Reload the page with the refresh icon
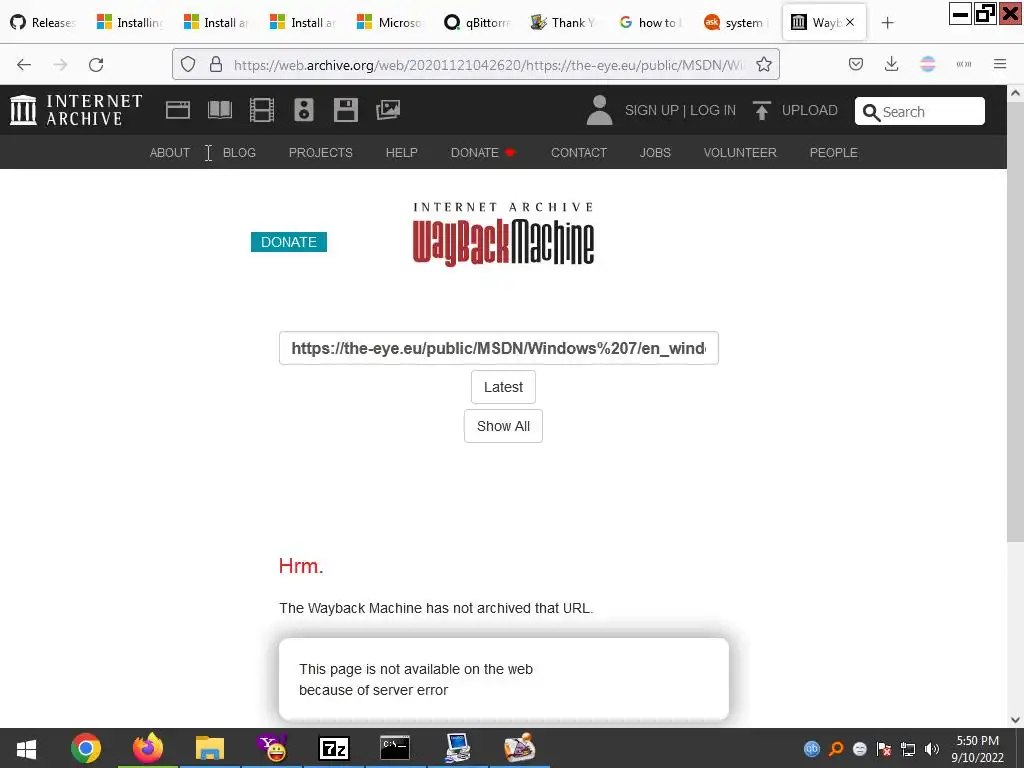 tap(96, 64)
